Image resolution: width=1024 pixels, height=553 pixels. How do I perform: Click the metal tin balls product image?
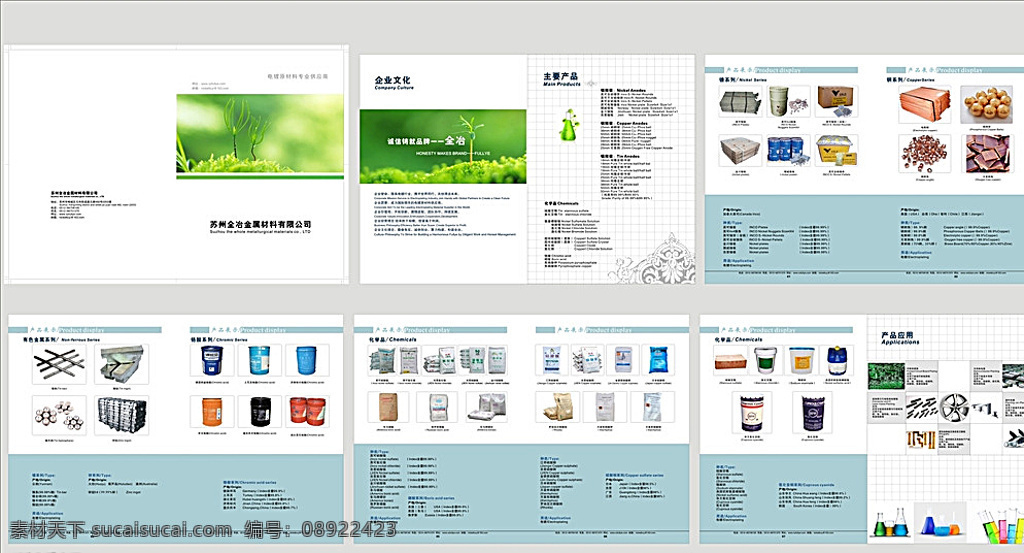(59, 415)
